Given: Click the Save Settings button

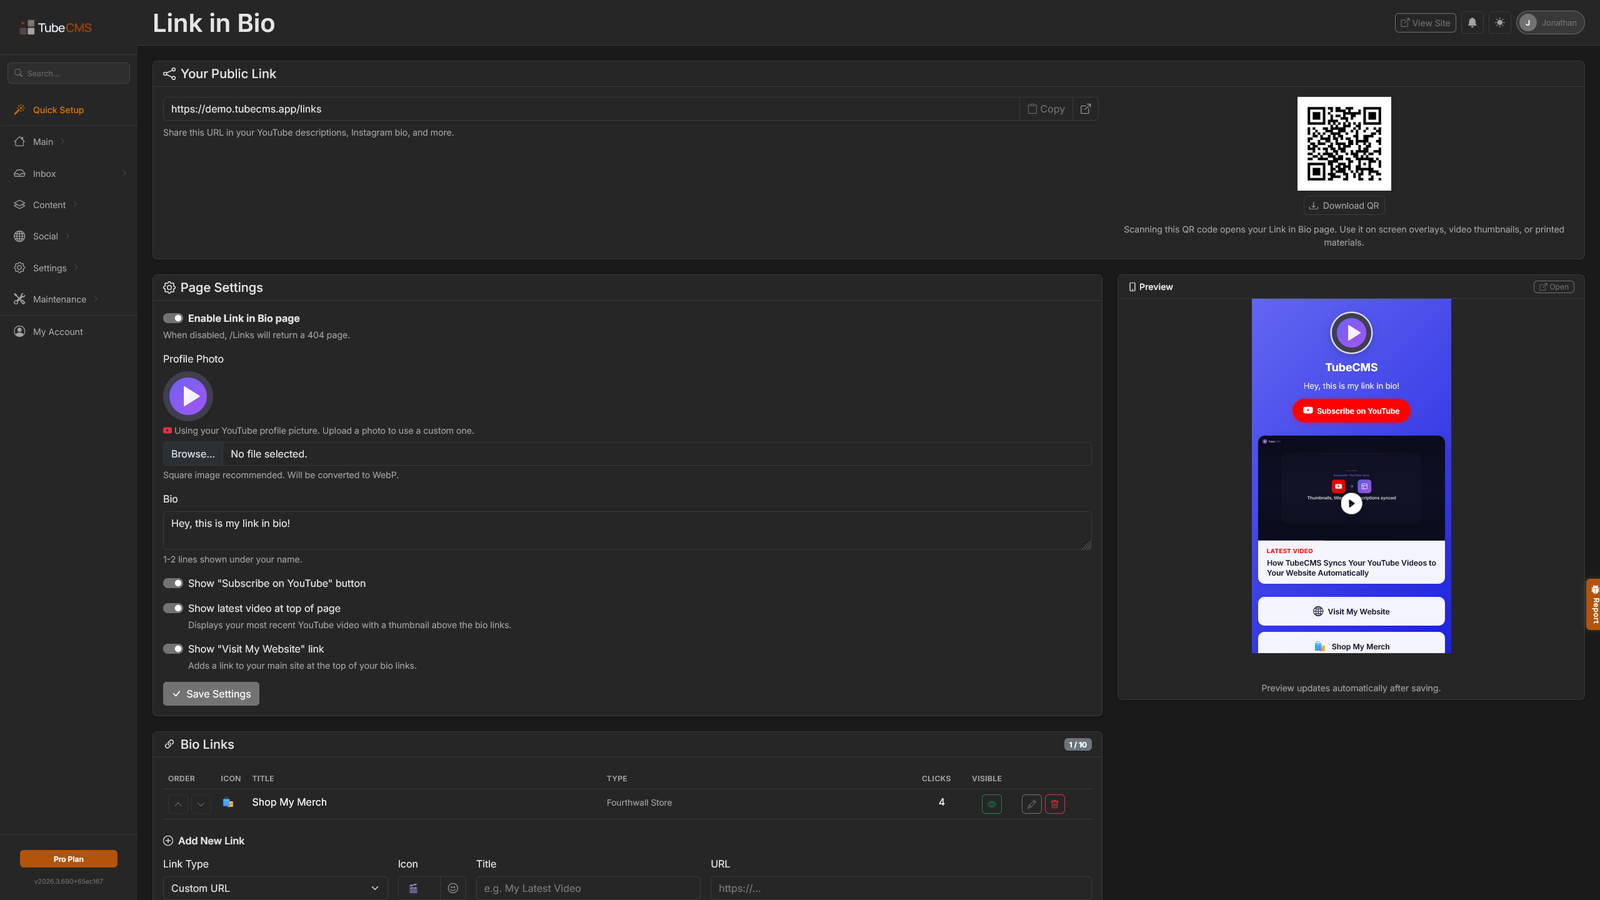Looking at the screenshot, I should 210,693.
